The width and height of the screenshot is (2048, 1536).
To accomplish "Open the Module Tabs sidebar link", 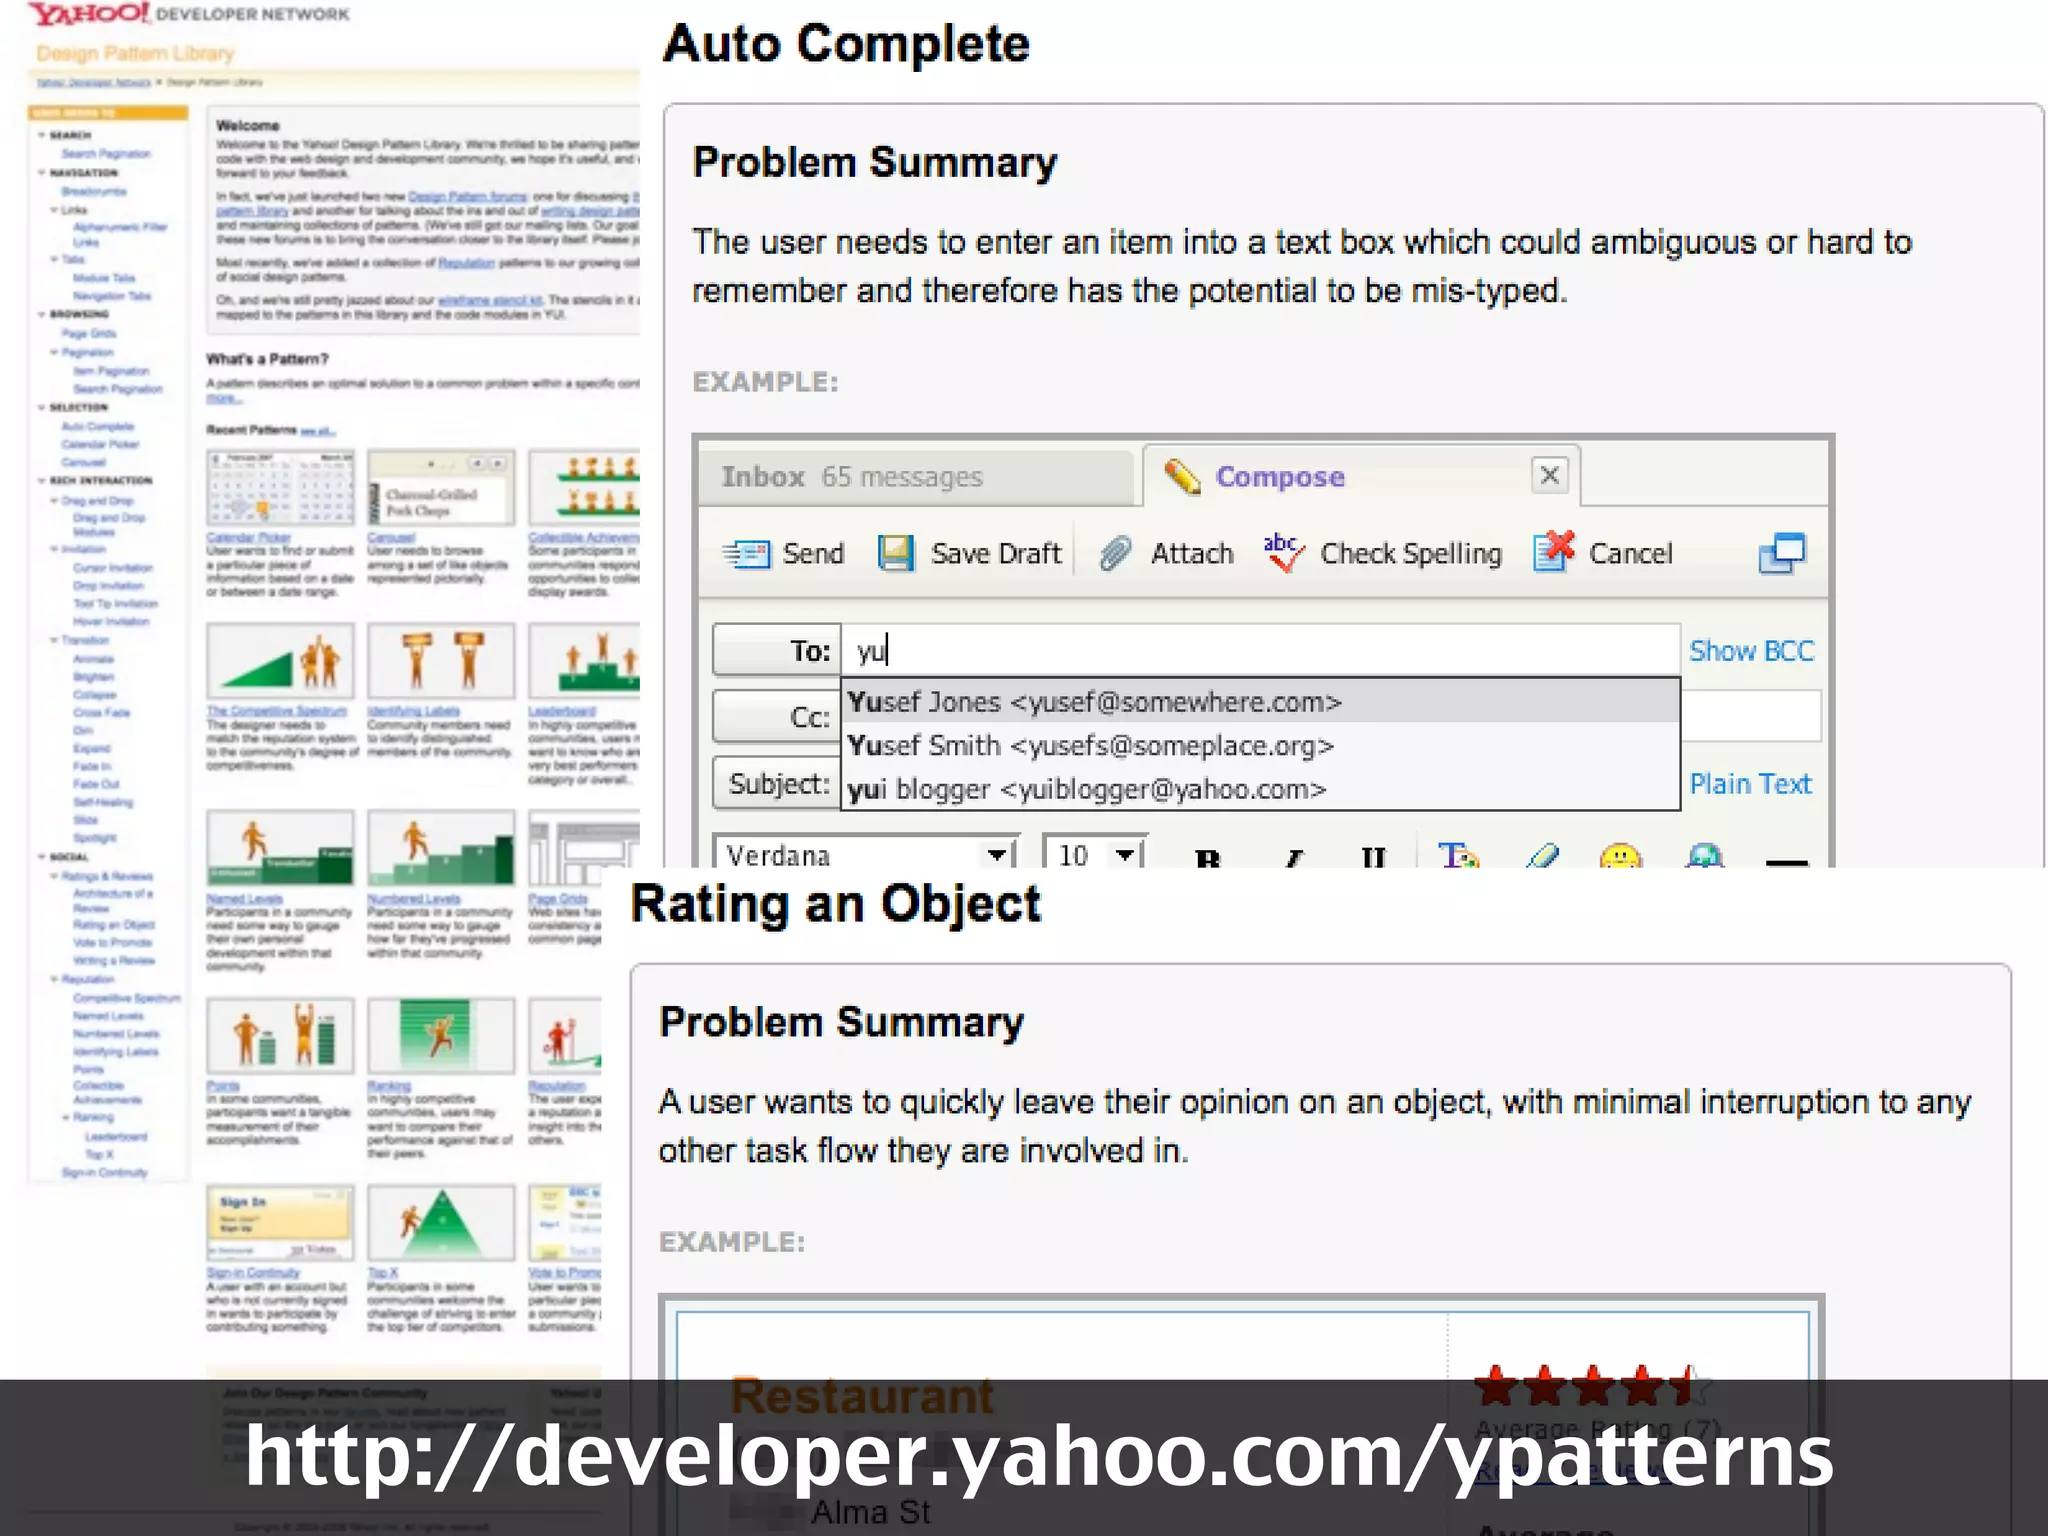I will 104,278.
